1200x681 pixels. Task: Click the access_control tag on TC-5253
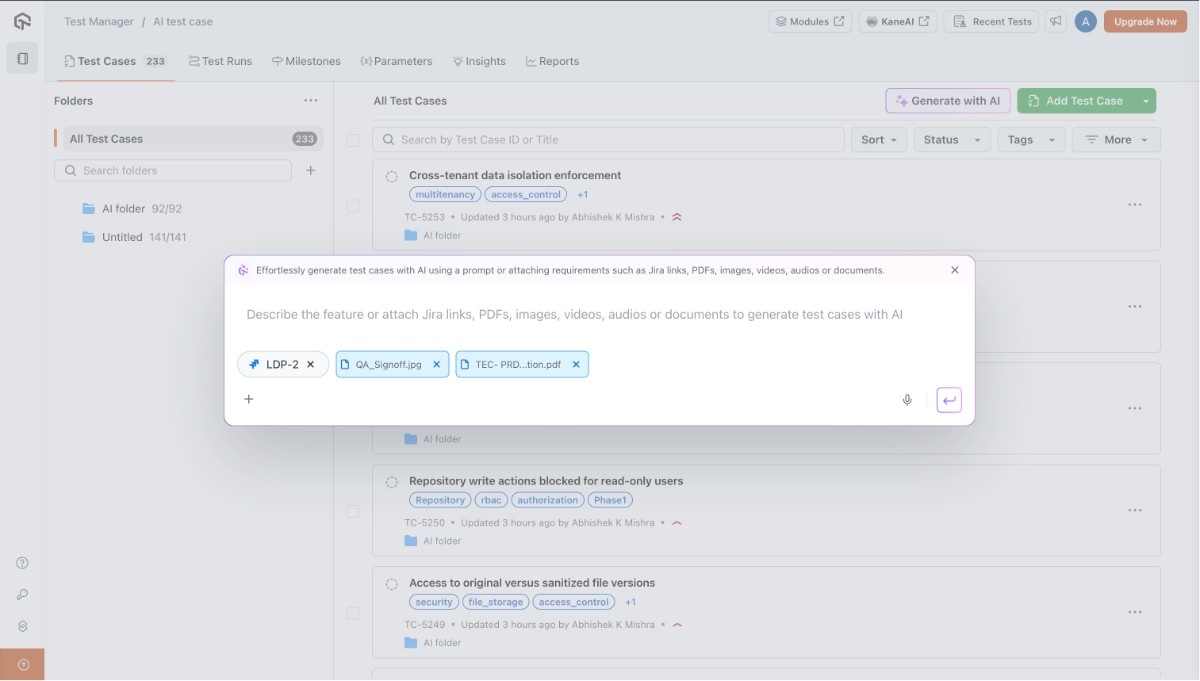pyautogui.click(x=526, y=195)
